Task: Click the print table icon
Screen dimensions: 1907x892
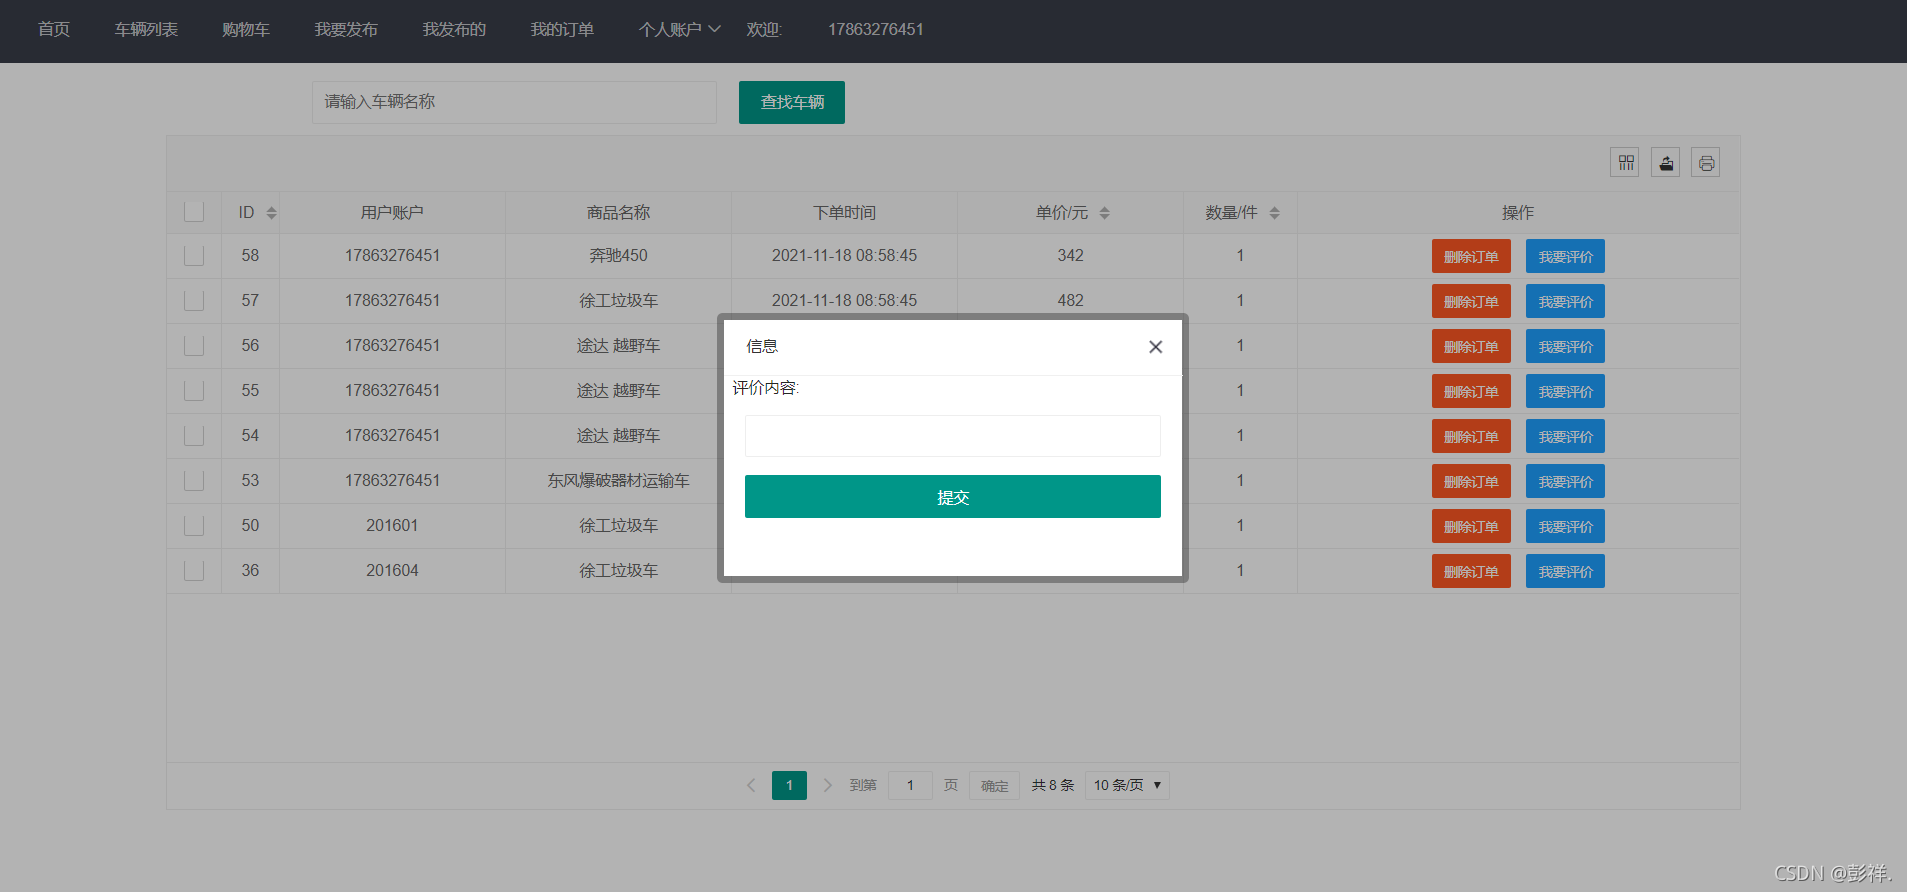Action: [x=1706, y=162]
